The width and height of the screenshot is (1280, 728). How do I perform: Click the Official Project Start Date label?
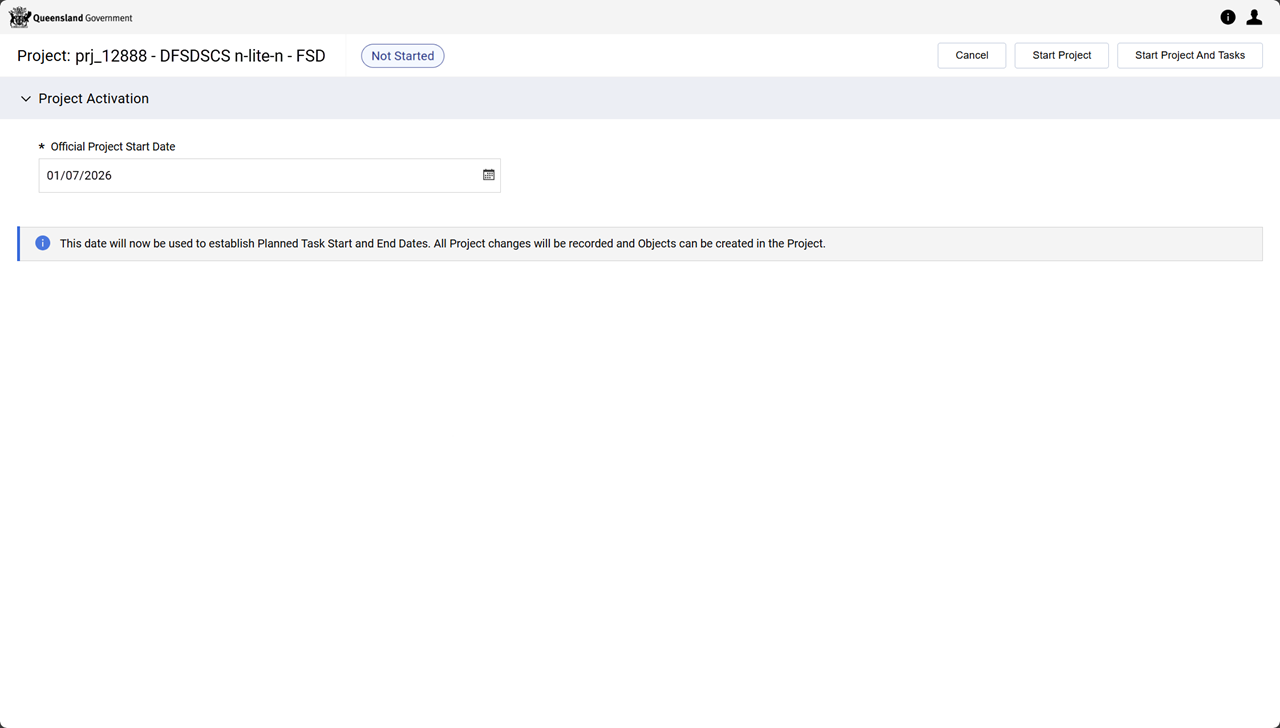(x=113, y=147)
